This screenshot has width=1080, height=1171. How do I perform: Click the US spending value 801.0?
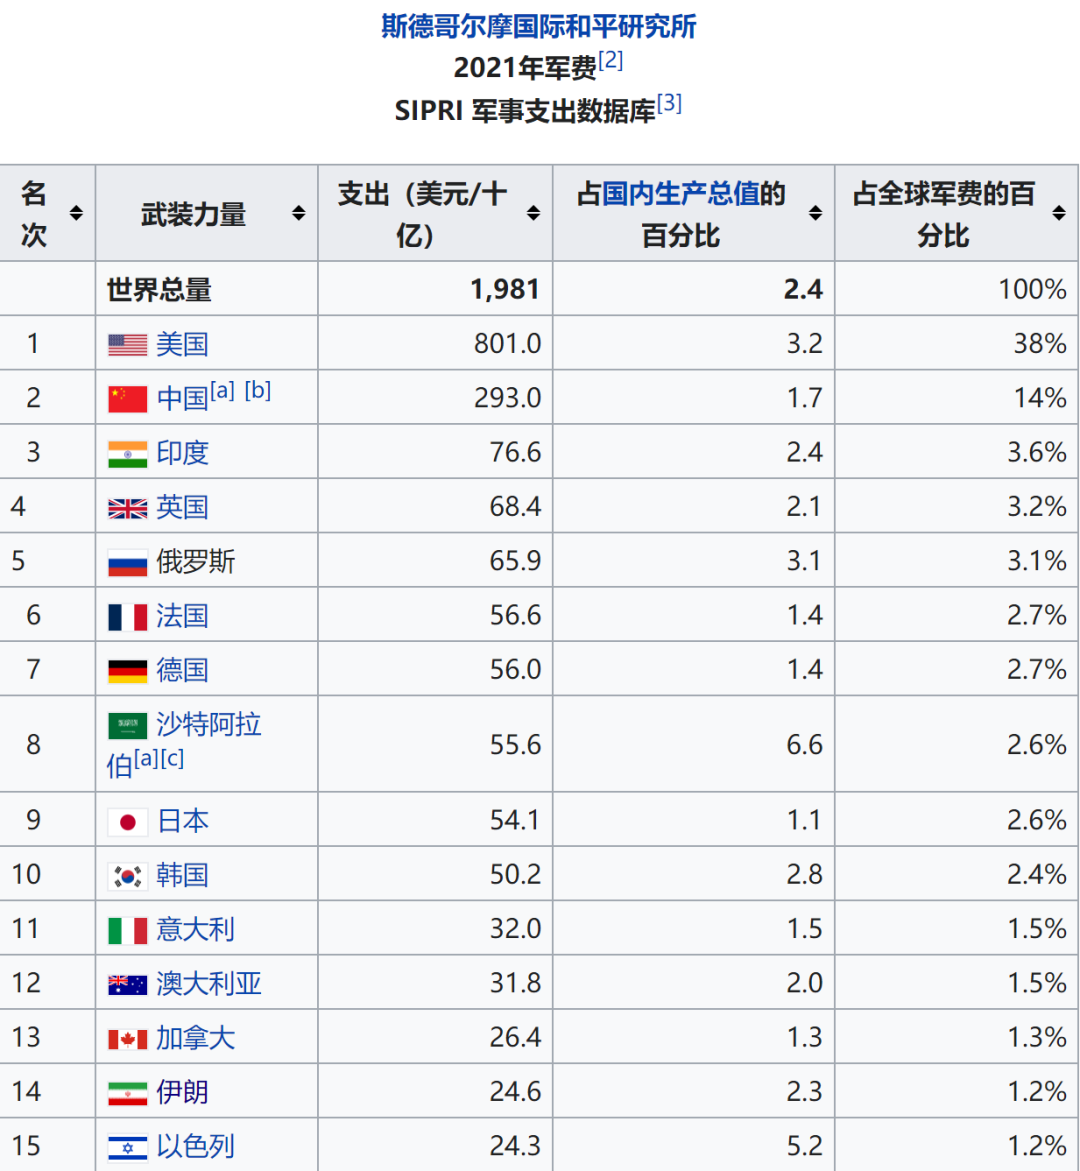(507, 344)
